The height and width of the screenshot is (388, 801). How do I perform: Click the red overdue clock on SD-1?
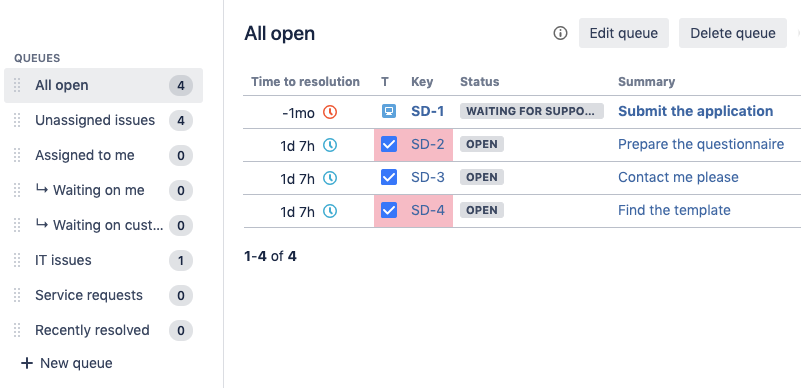tap(330, 112)
